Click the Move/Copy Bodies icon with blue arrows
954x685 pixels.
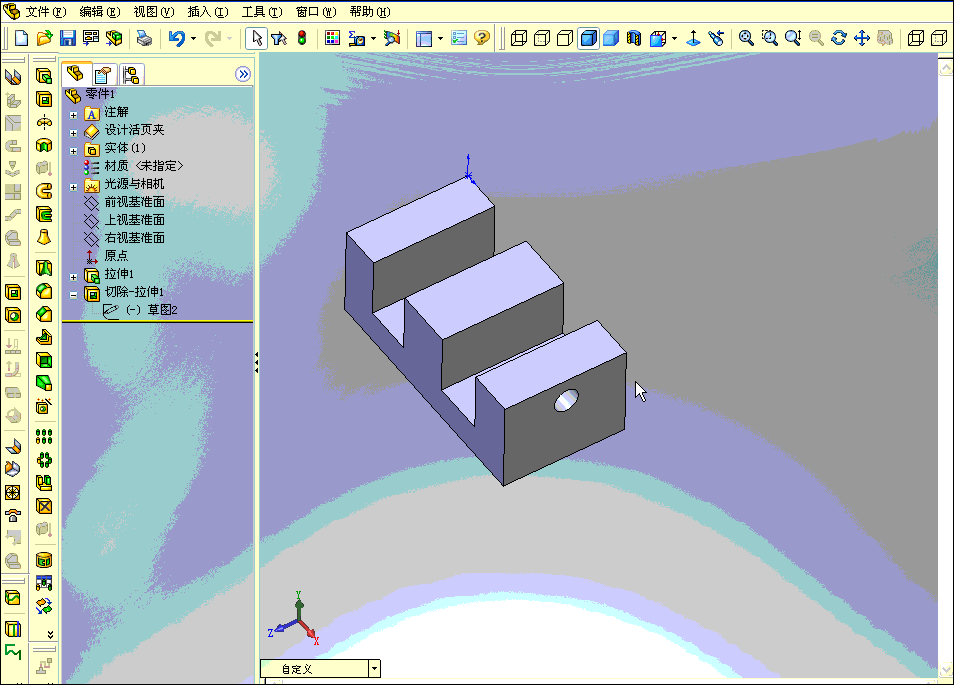pyautogui.click(x=44, y=607)
